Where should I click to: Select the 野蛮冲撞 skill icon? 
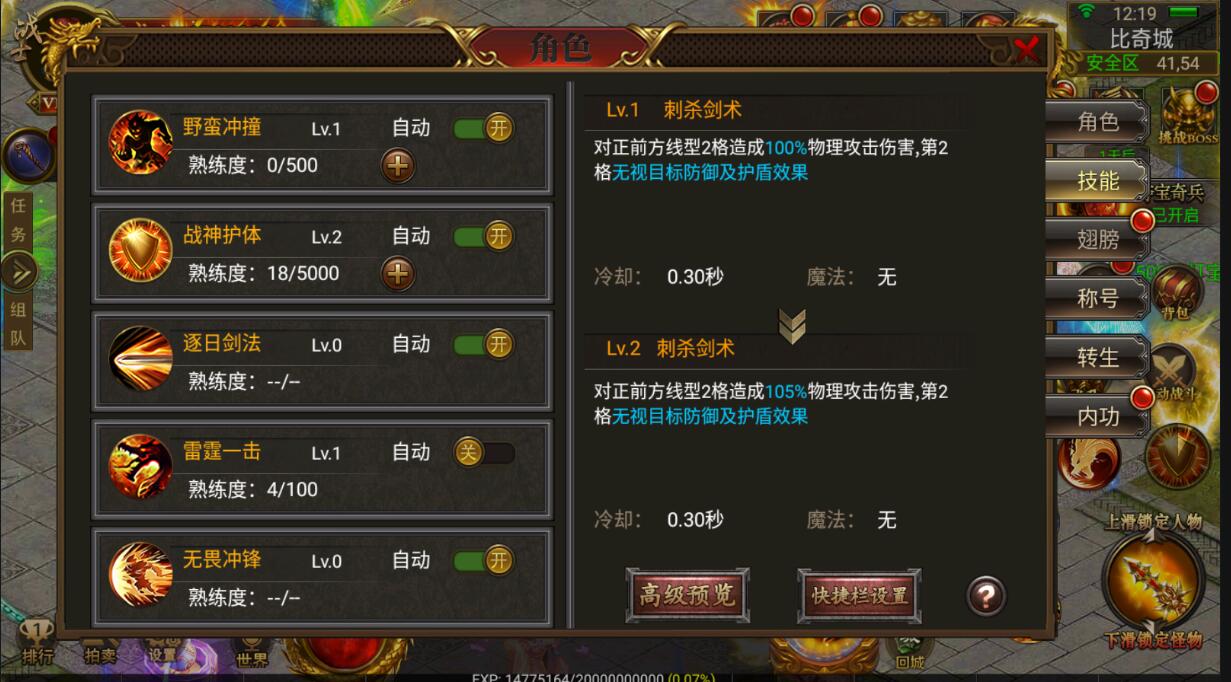click(x=141, y=142)
